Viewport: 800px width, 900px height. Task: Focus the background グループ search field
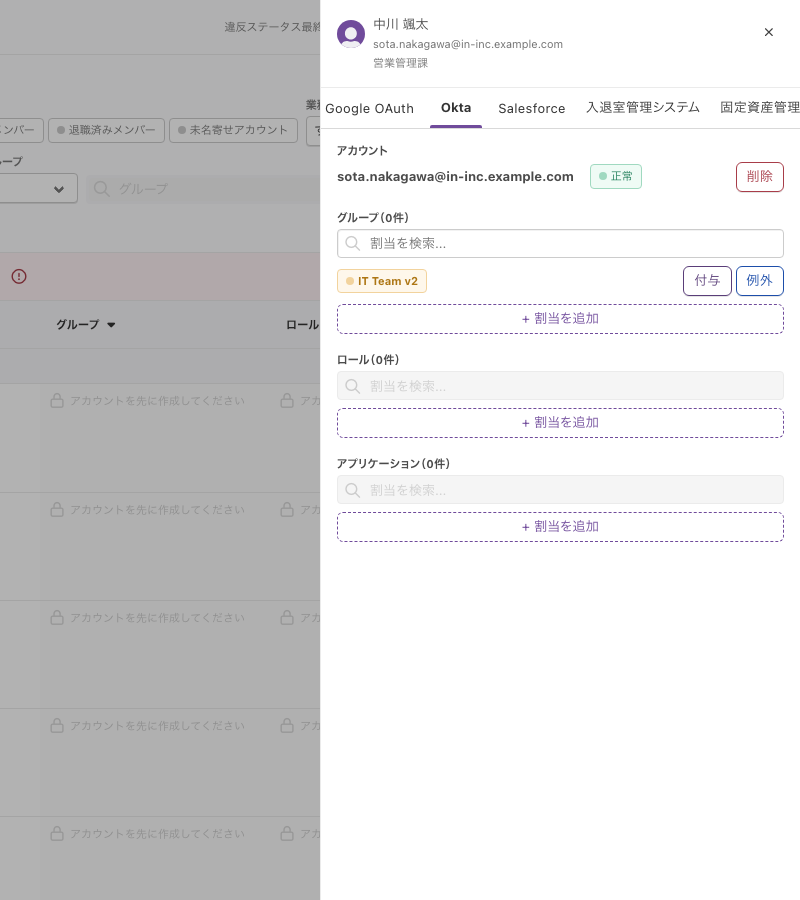click(x=203, y=189)
